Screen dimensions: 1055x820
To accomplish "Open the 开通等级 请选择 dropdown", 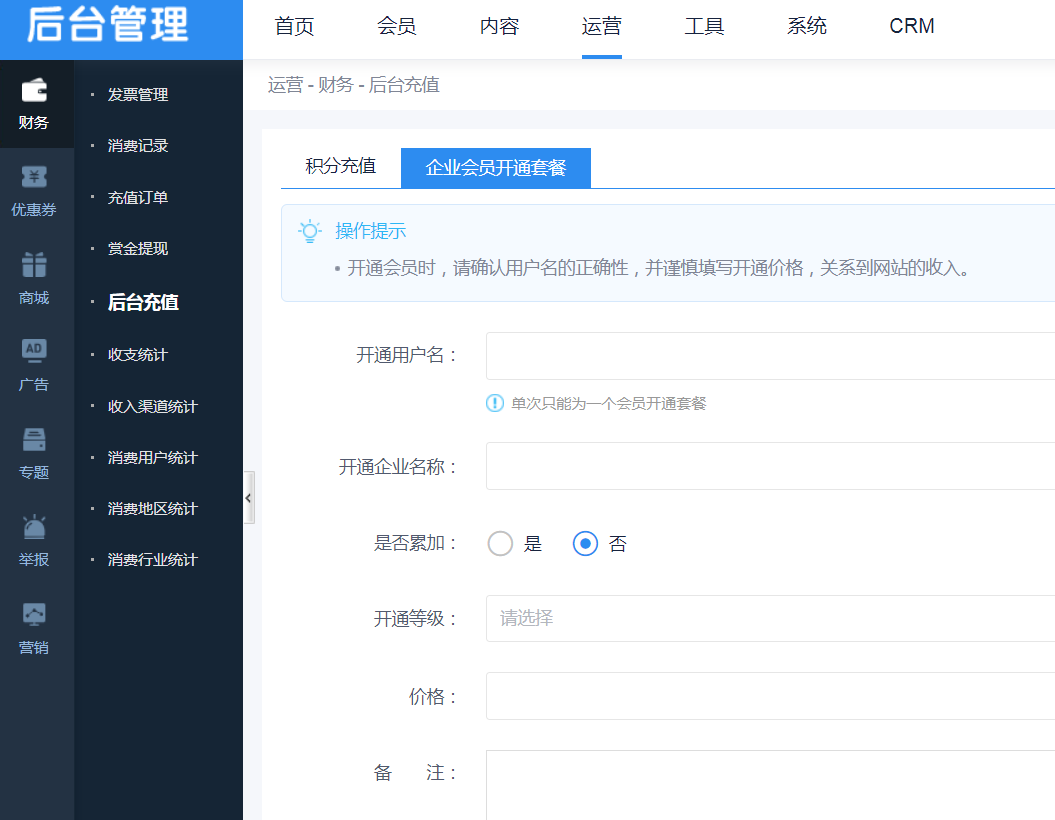I will 770,618.
